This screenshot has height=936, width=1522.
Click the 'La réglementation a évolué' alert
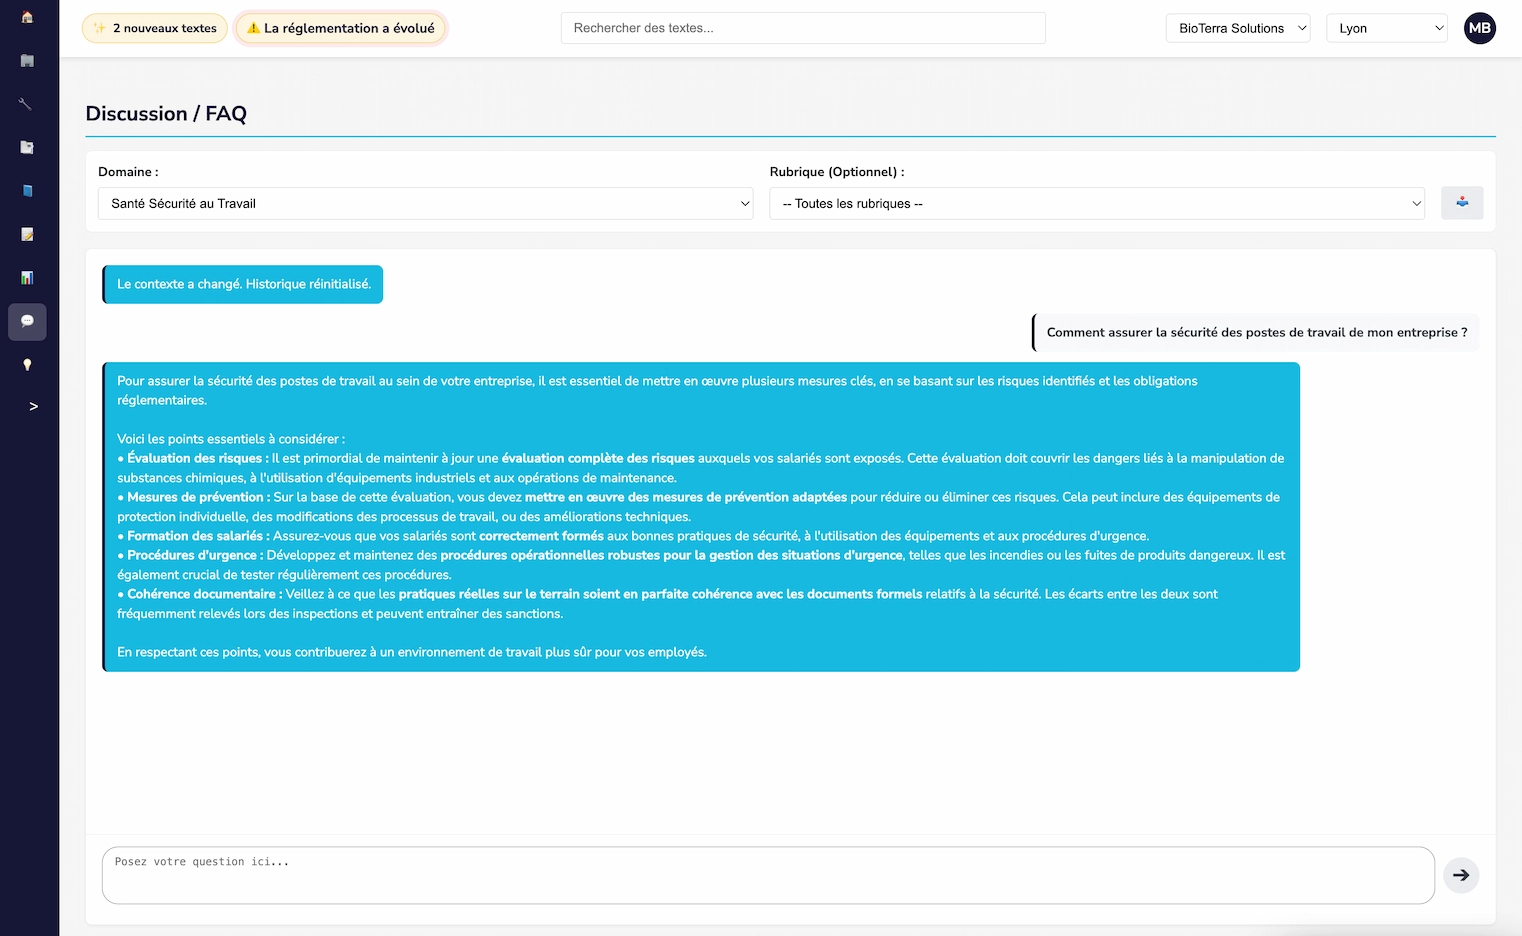tap(341, 28)
